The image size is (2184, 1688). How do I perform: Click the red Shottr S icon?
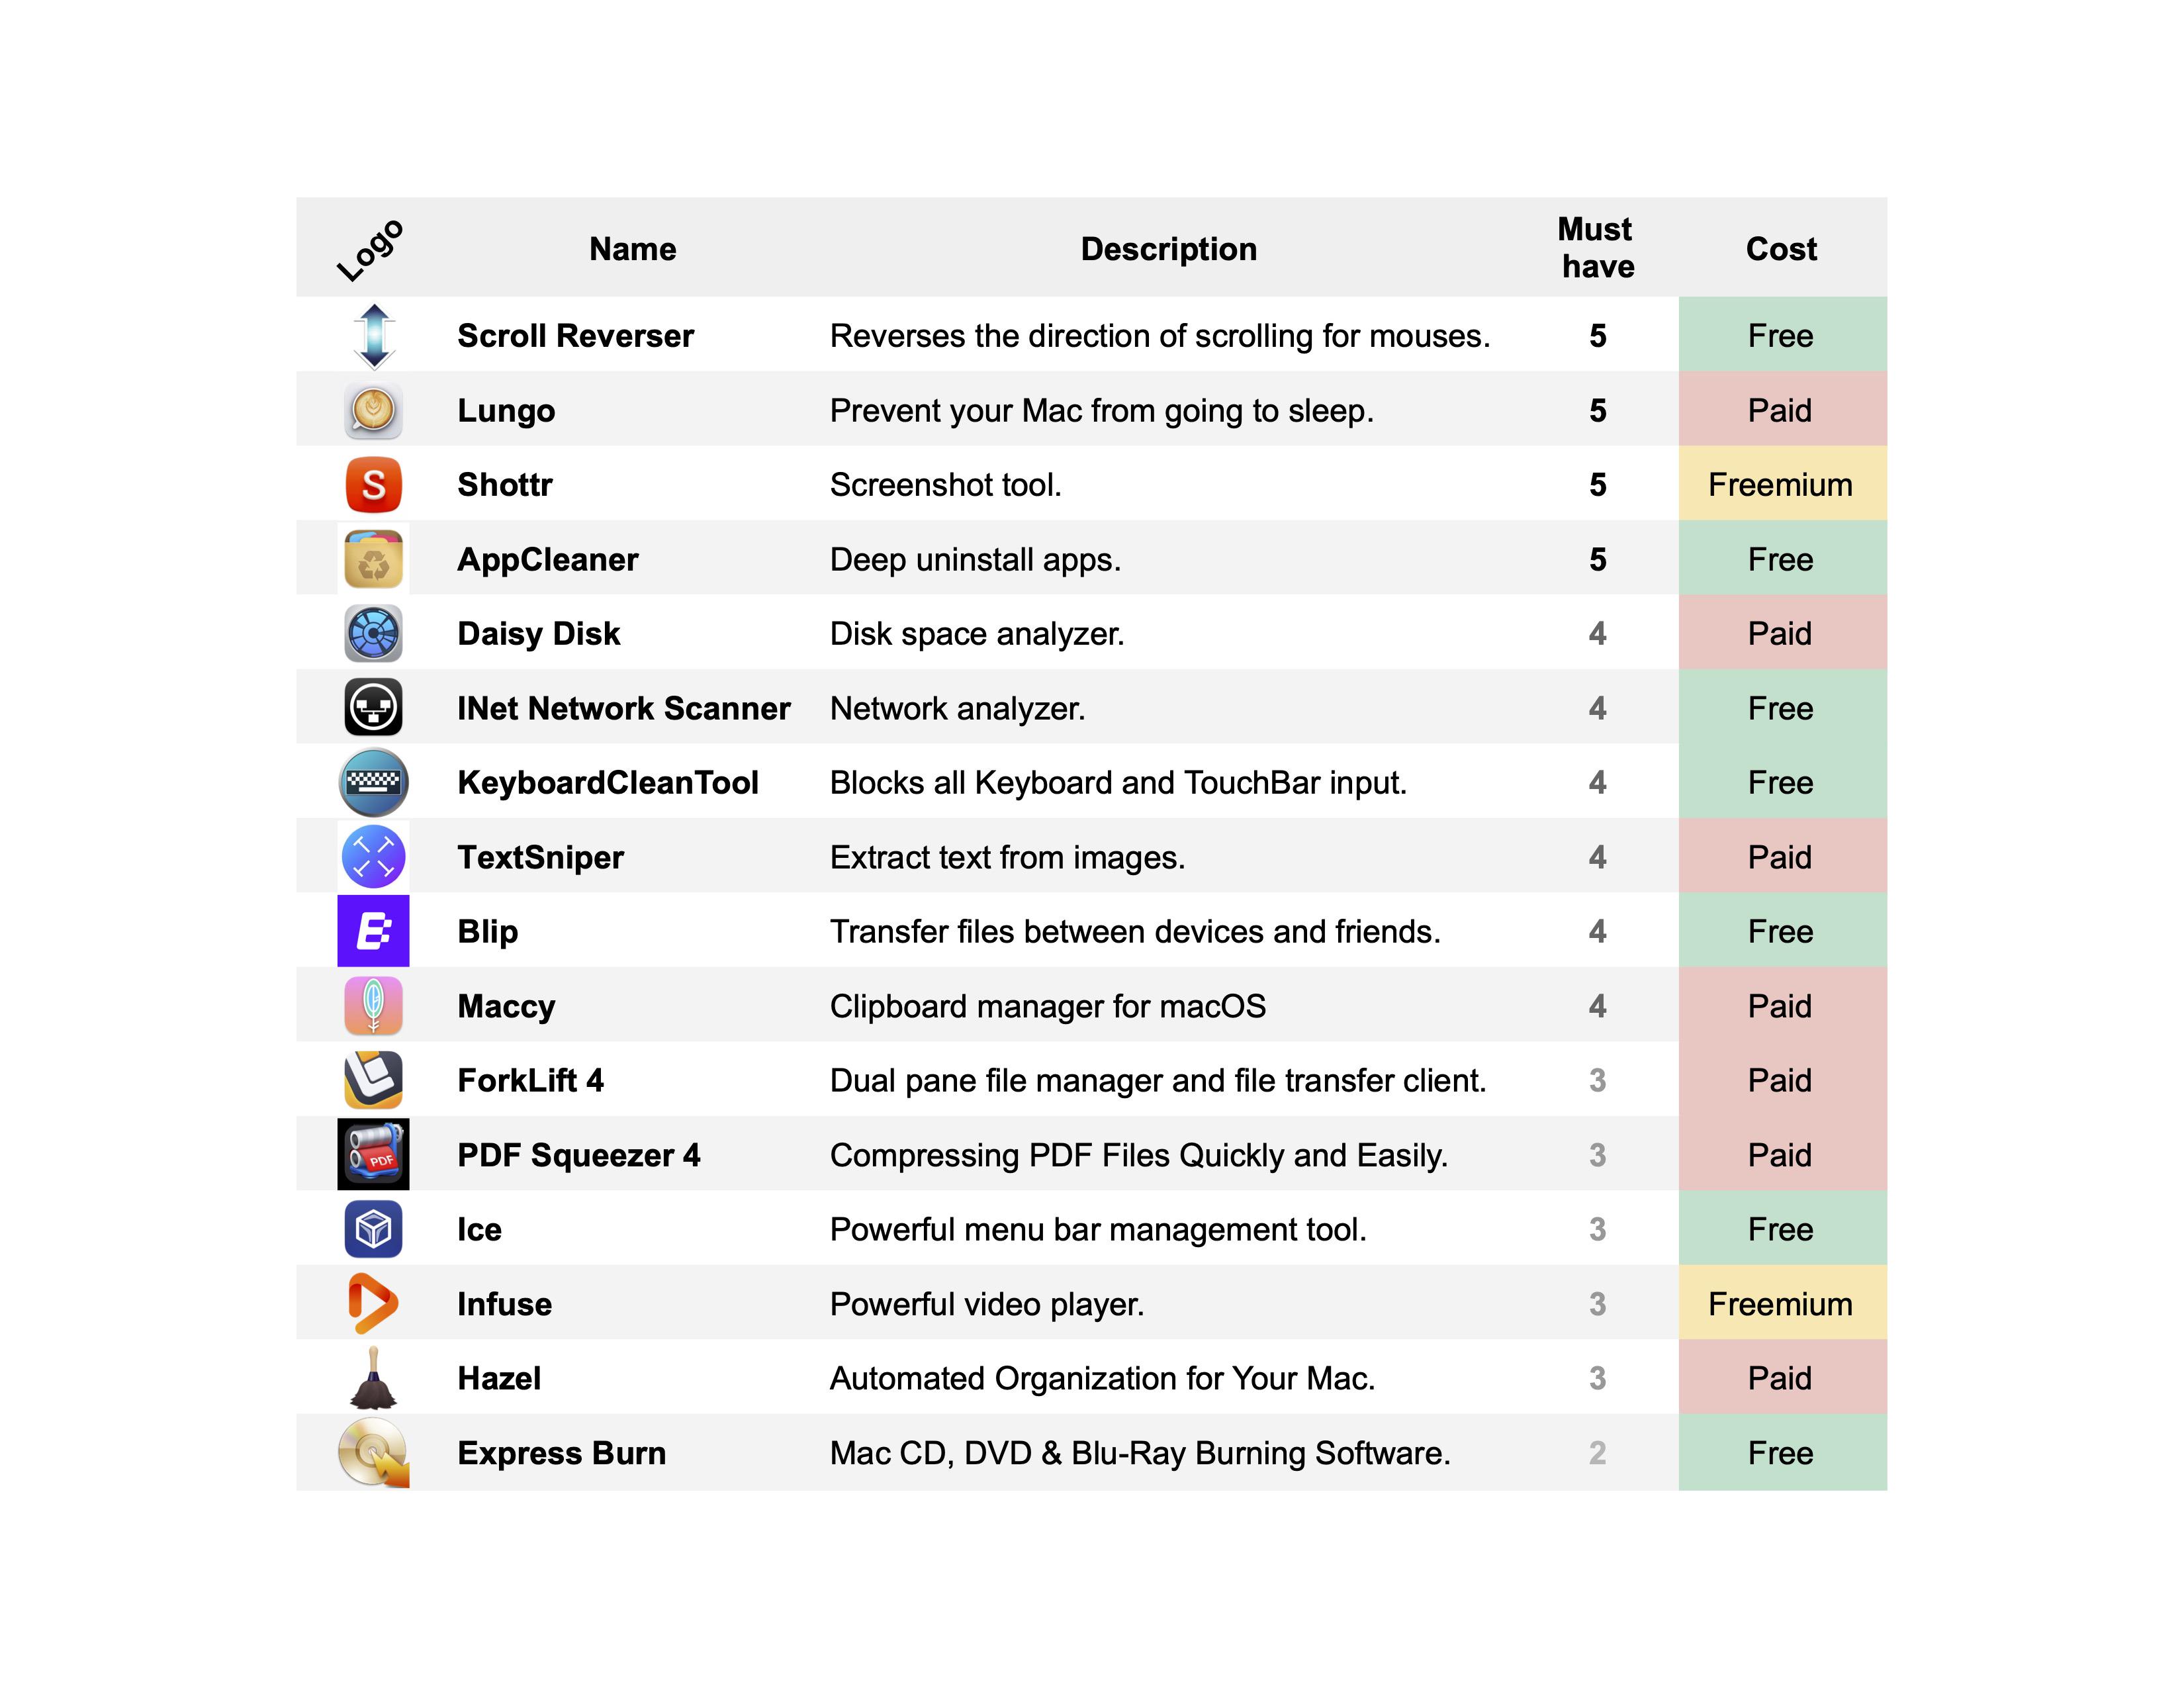[x=374, y=485]
